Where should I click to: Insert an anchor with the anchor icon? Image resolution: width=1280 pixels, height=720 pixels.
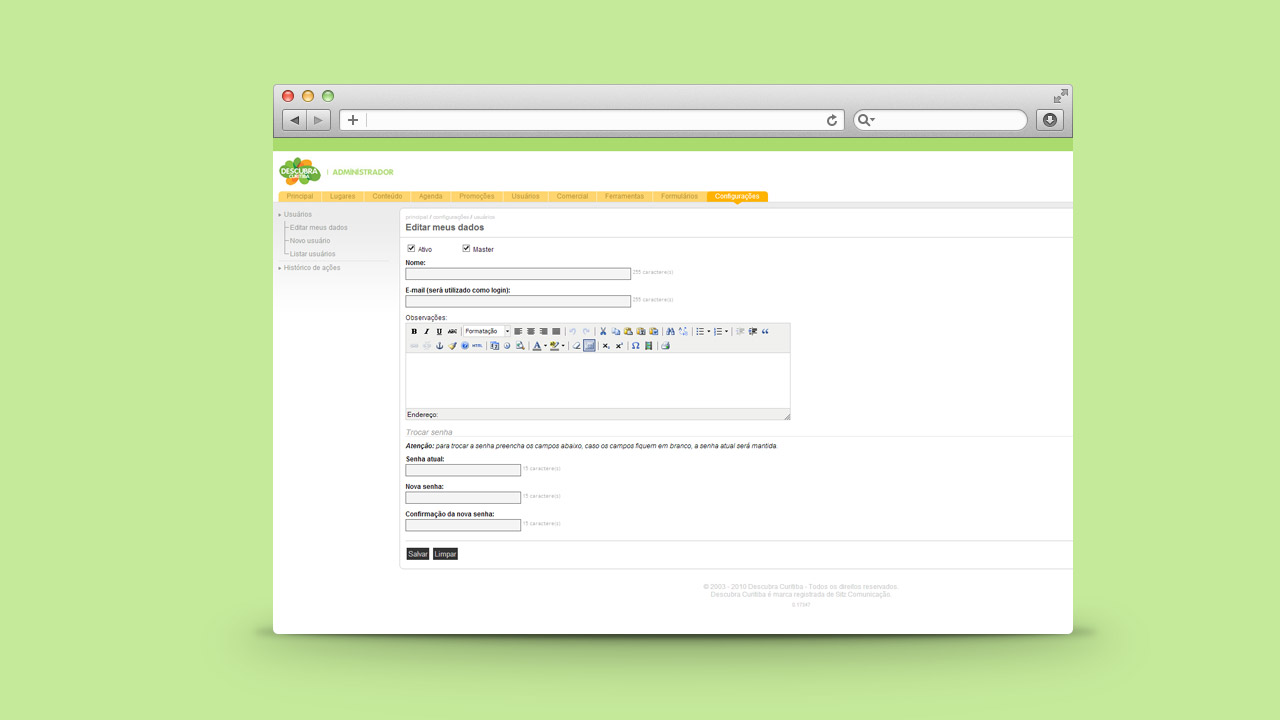click(x=439, y=346)
